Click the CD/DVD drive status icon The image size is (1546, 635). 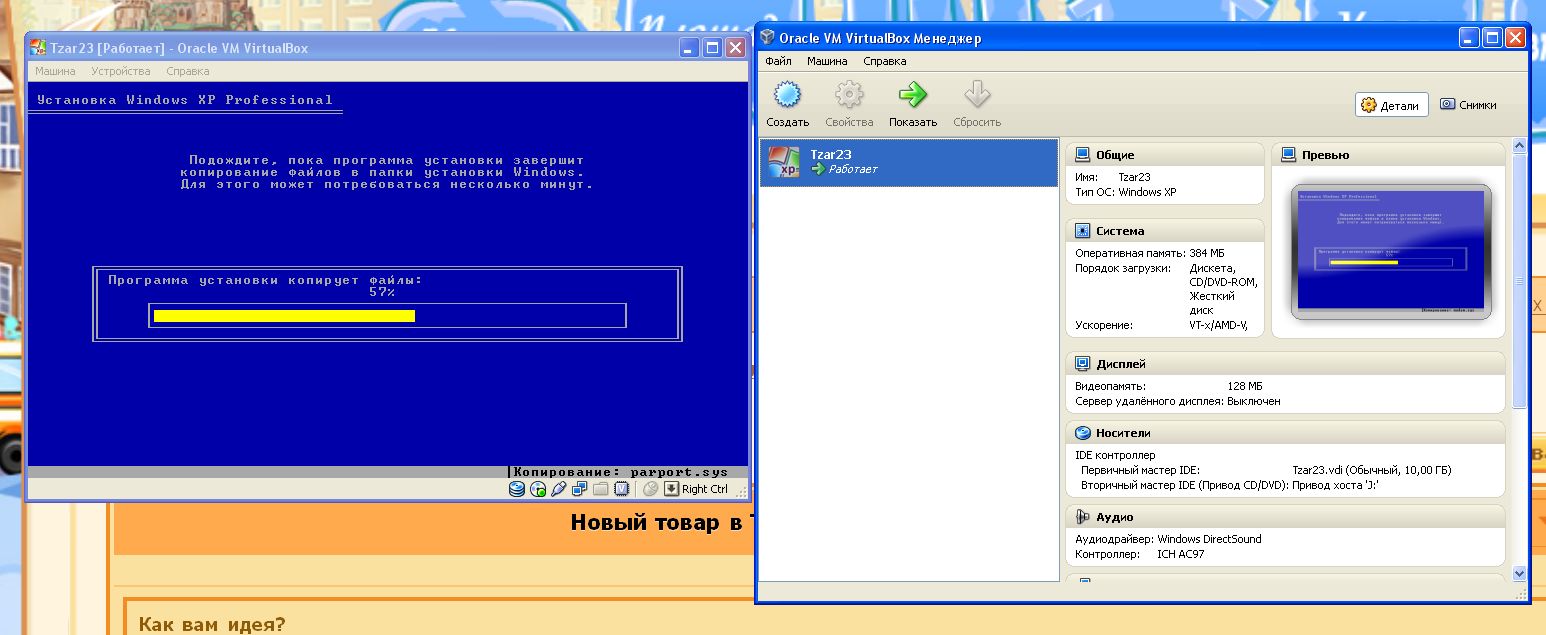538,489
